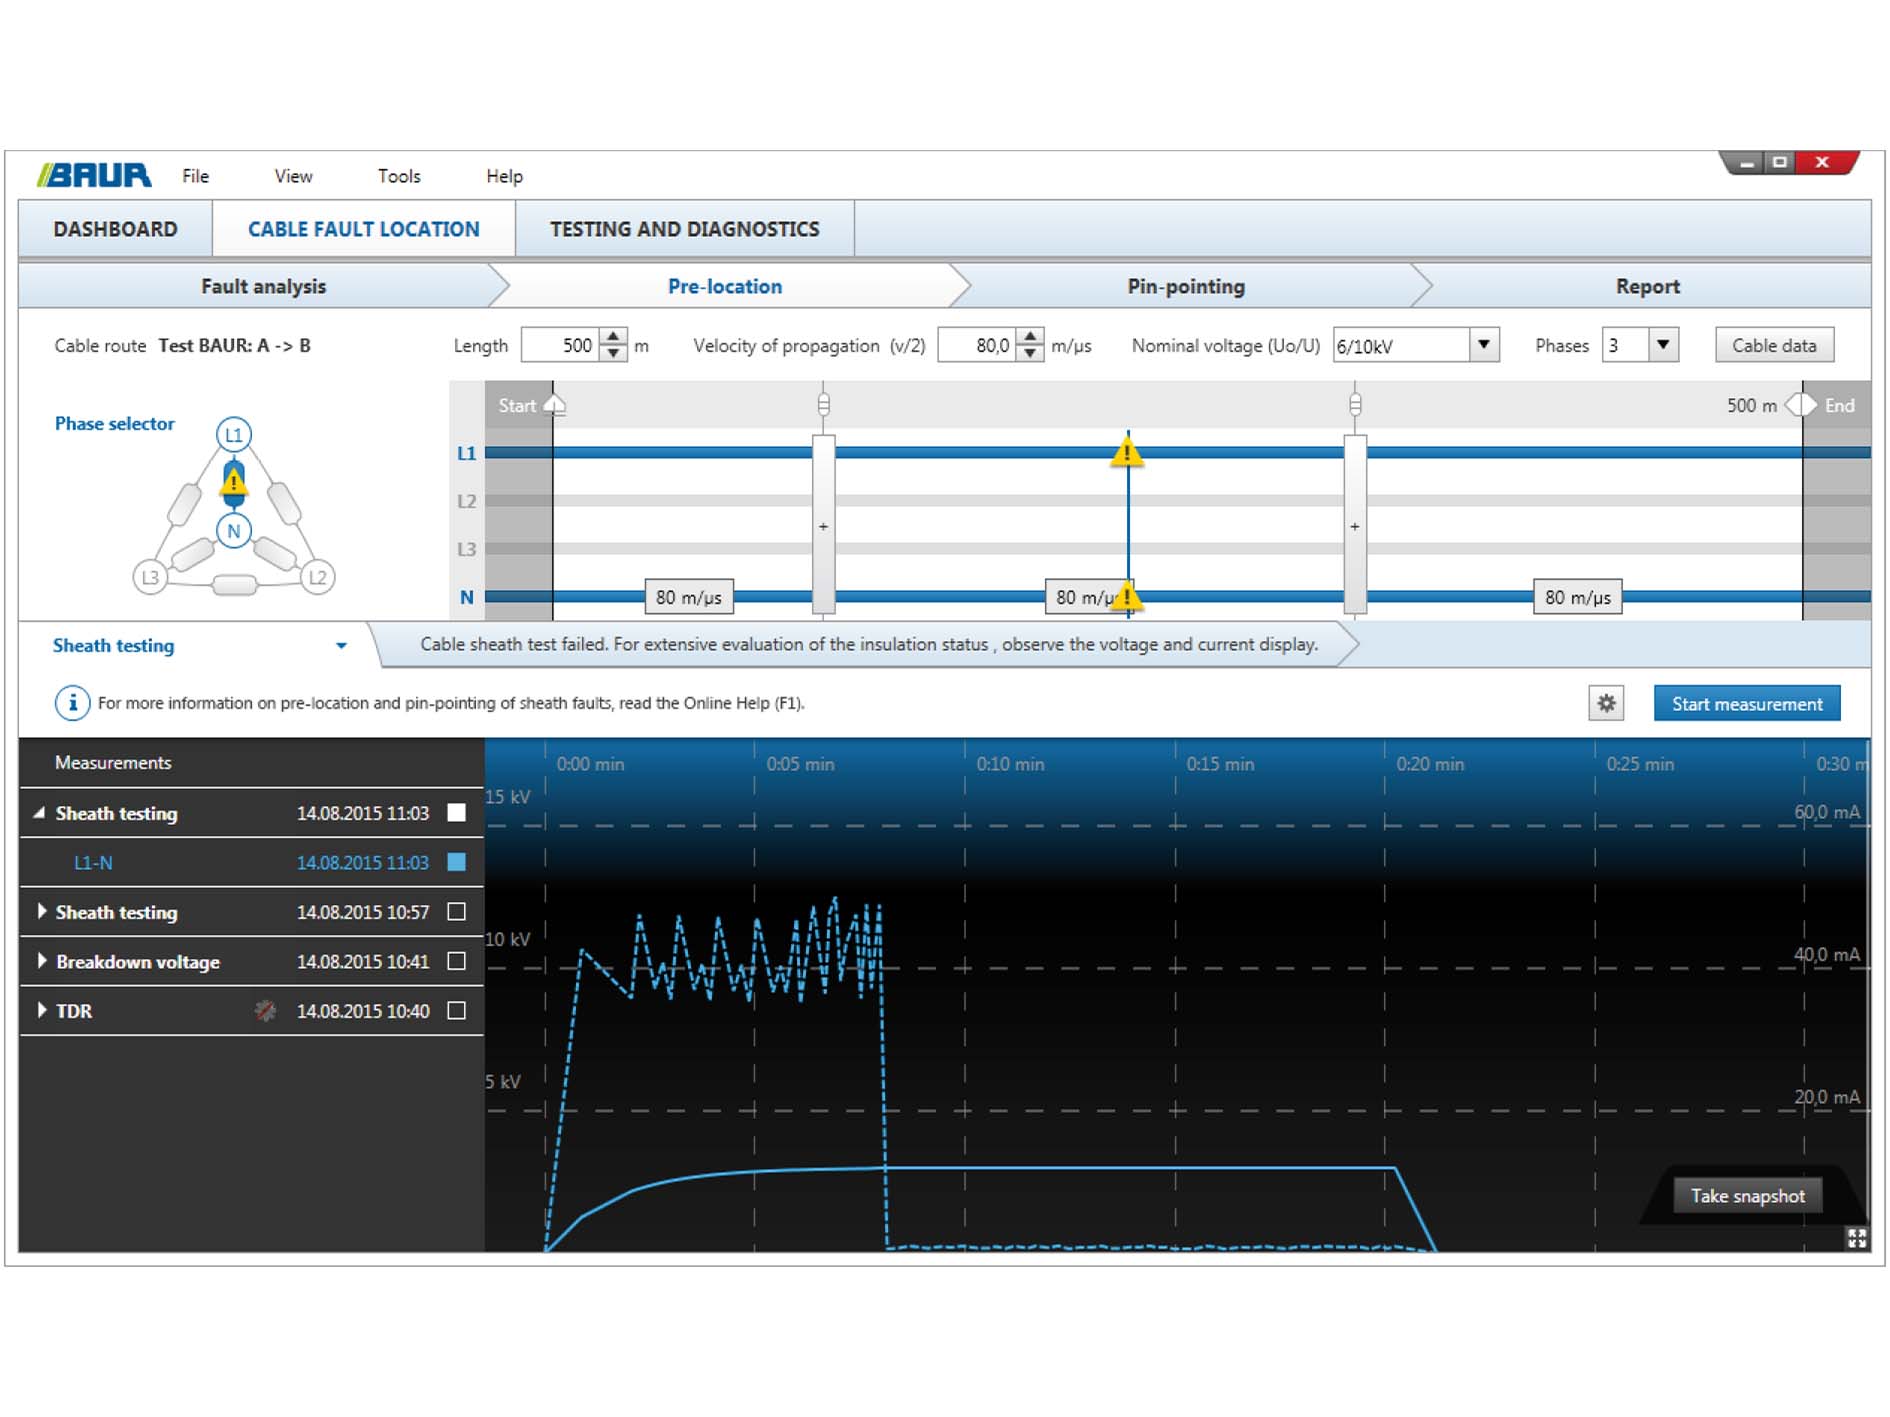Viewport: 1890px width, 1417px height.
Task: Enable the Breakdown voltage measurement checkbox
Action: tap(457, 961)
